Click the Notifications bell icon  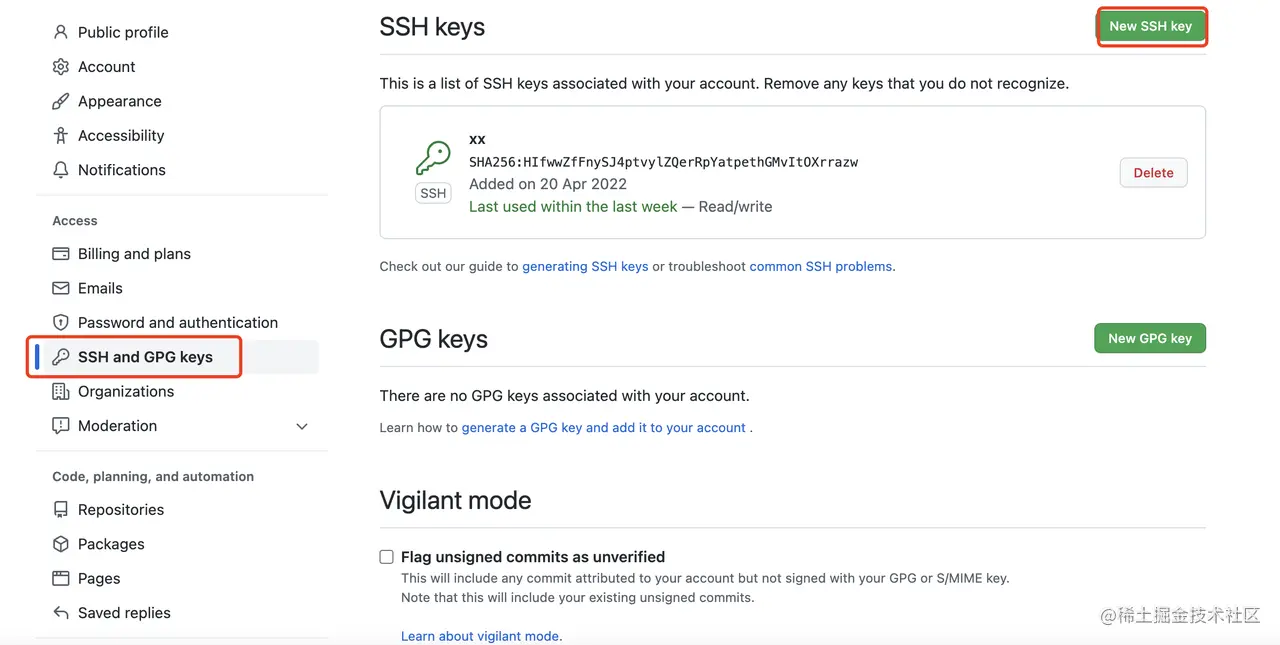pos(61,170)
